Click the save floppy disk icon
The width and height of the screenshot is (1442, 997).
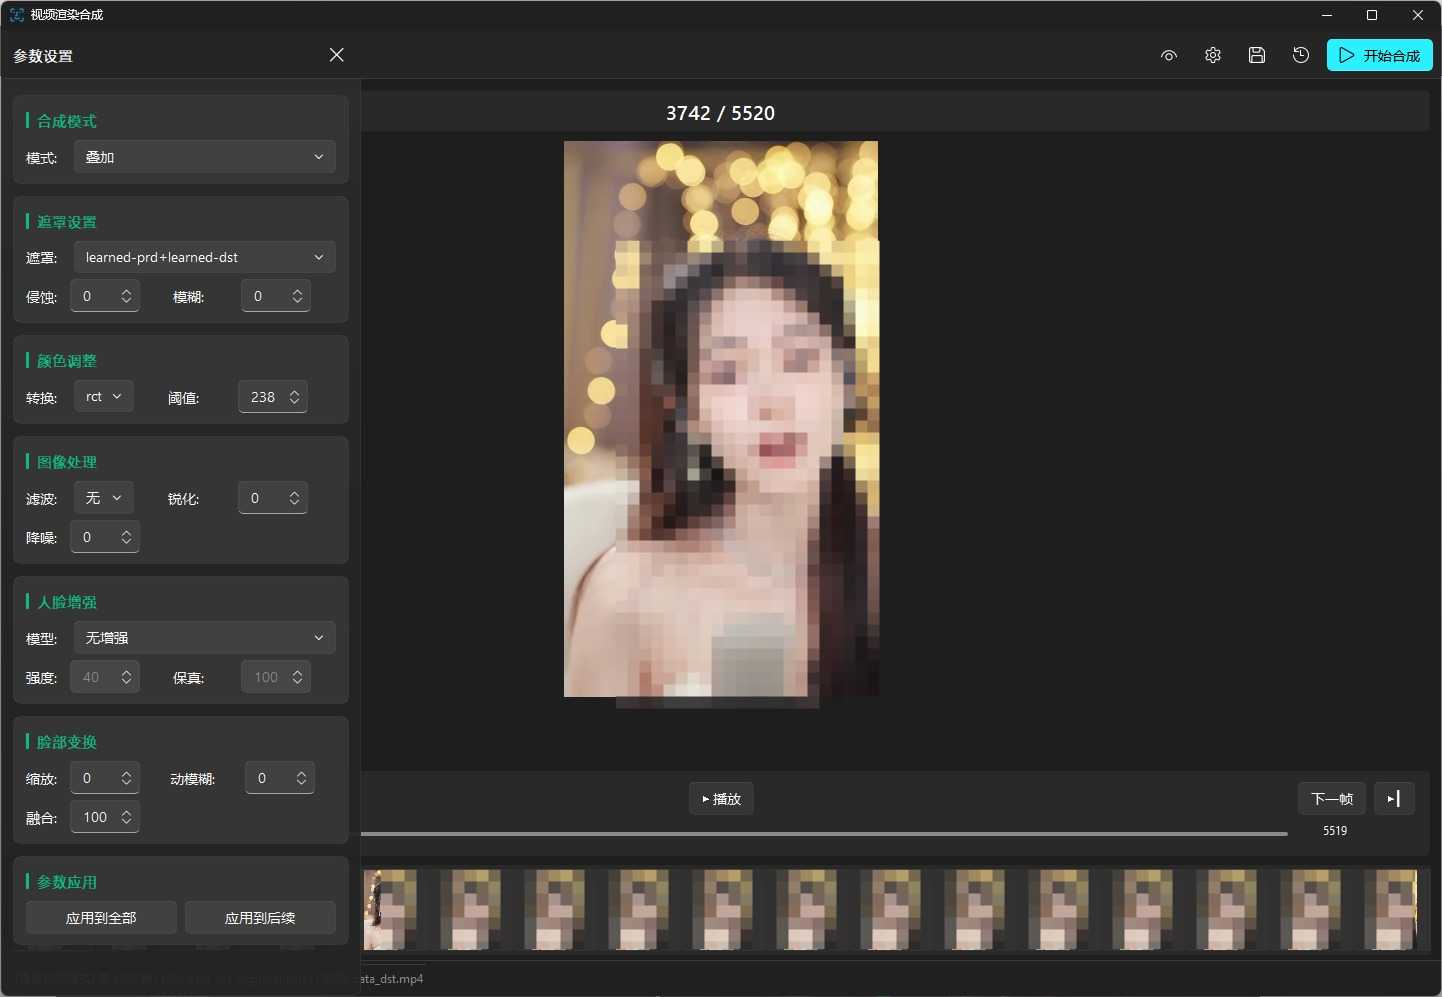click(1256, 56)
